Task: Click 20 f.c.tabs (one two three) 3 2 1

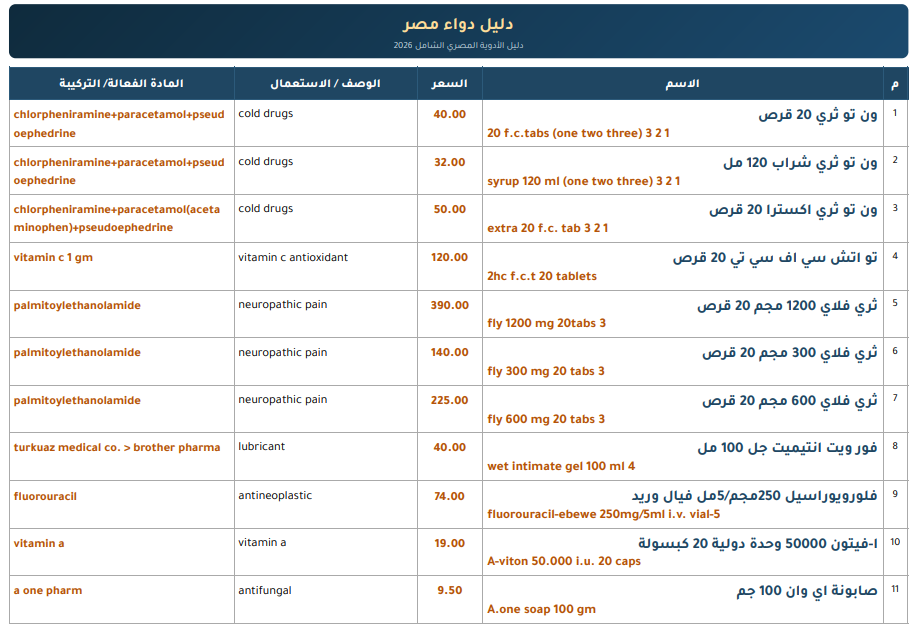Action: click(x=578, y=133)
